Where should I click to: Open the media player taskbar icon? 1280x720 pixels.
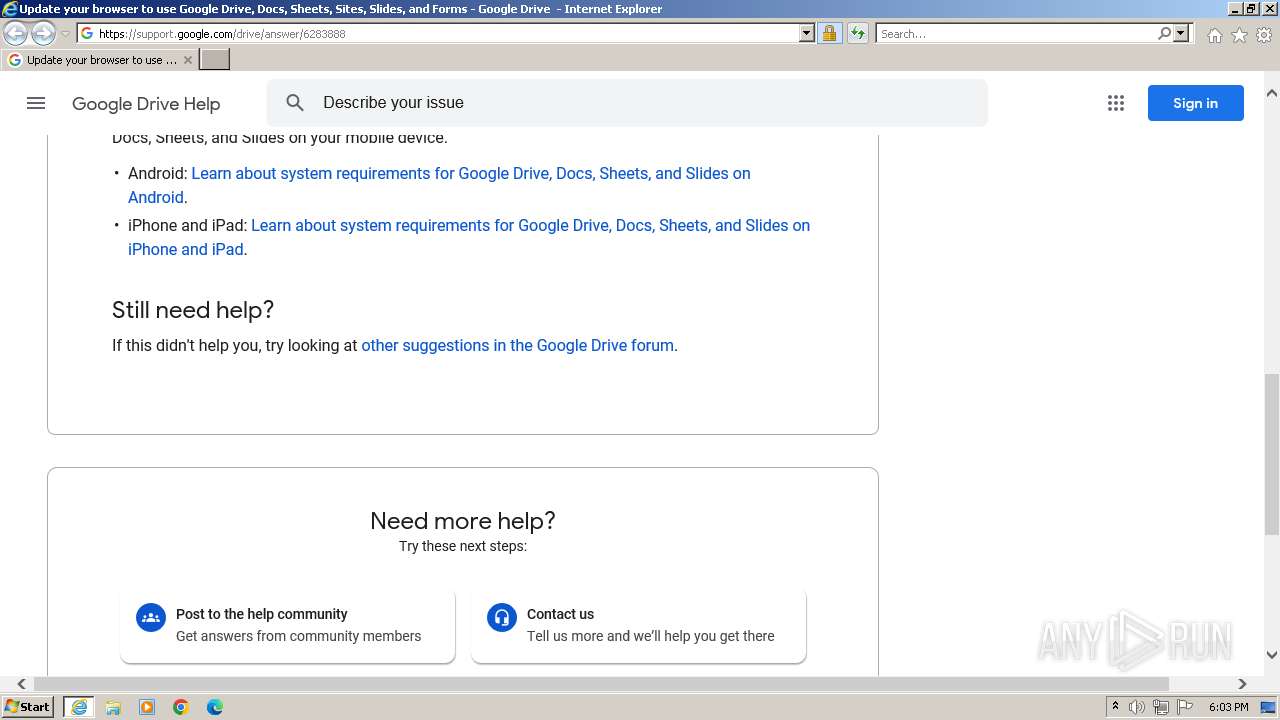[147, 707]
